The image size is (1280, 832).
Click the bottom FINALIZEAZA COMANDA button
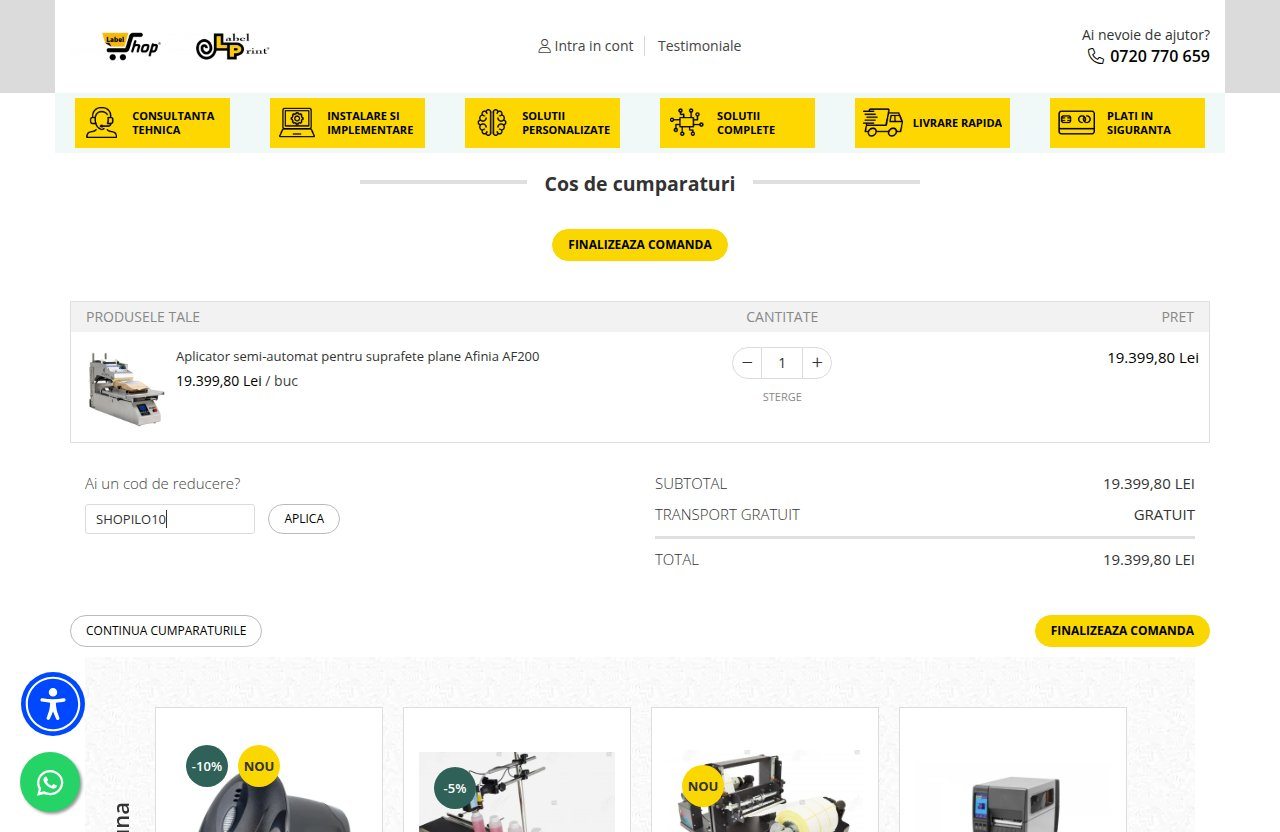(1122, 631)
